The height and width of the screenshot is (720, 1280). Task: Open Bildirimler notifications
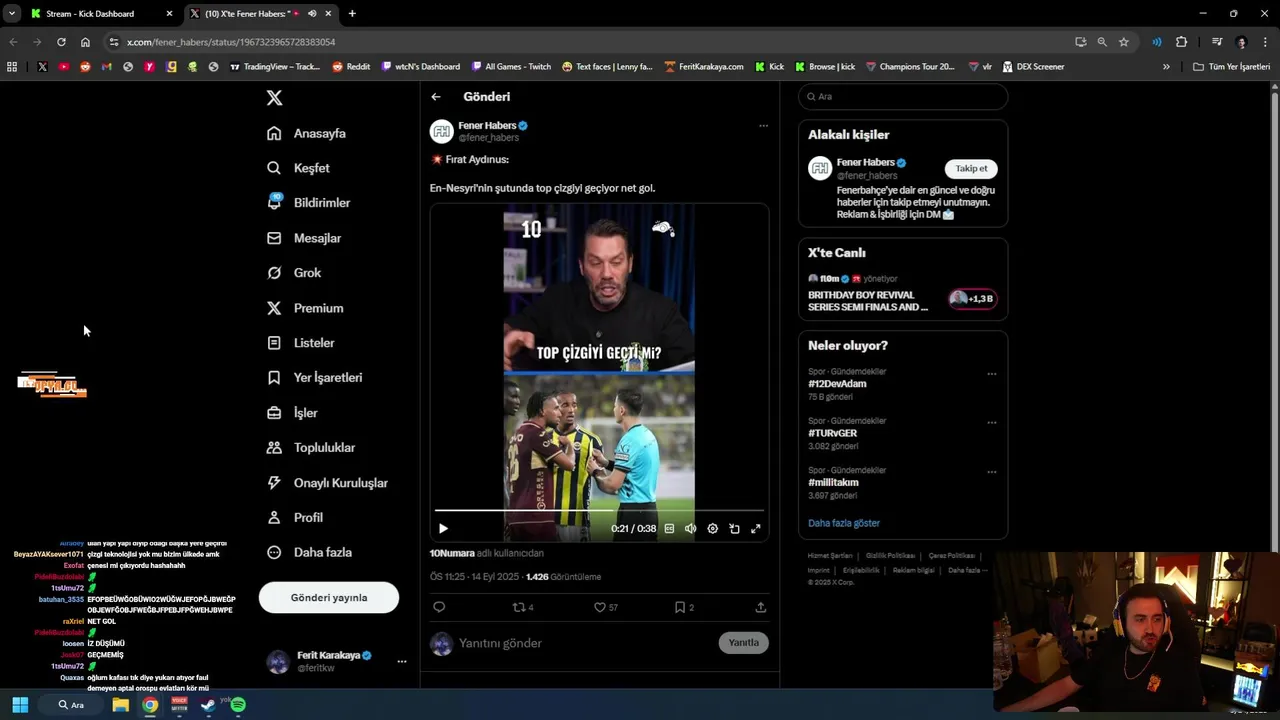[308, 202]
